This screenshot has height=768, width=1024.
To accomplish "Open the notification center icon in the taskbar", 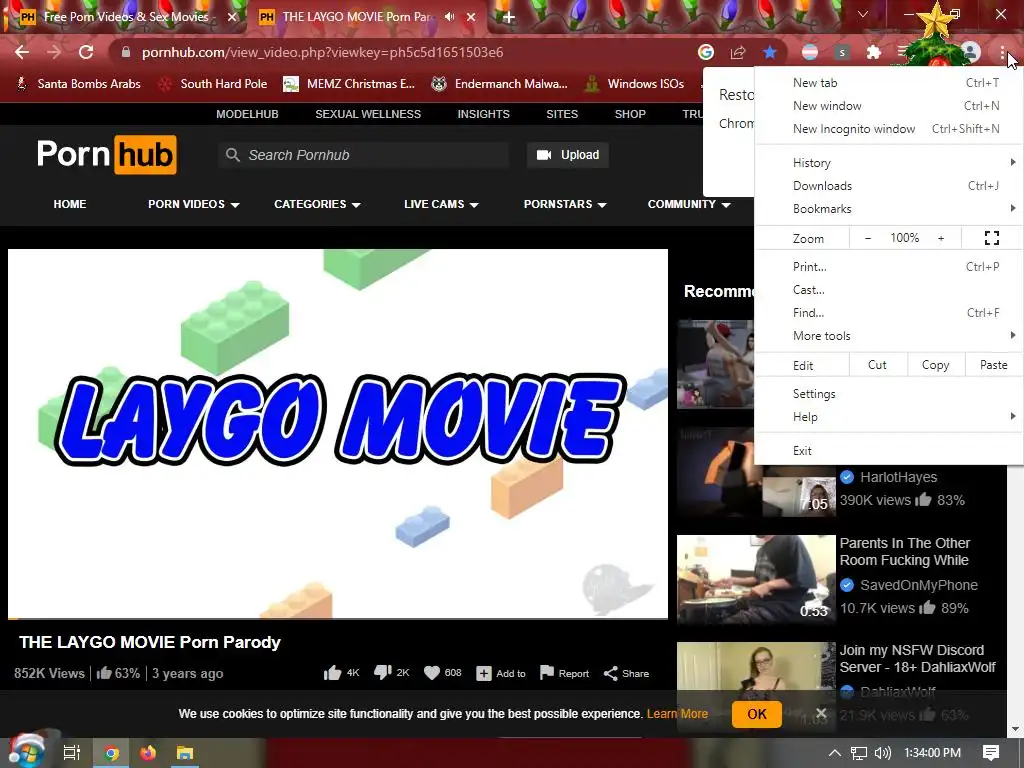I will pyautogui.click(x=991, y=753).
